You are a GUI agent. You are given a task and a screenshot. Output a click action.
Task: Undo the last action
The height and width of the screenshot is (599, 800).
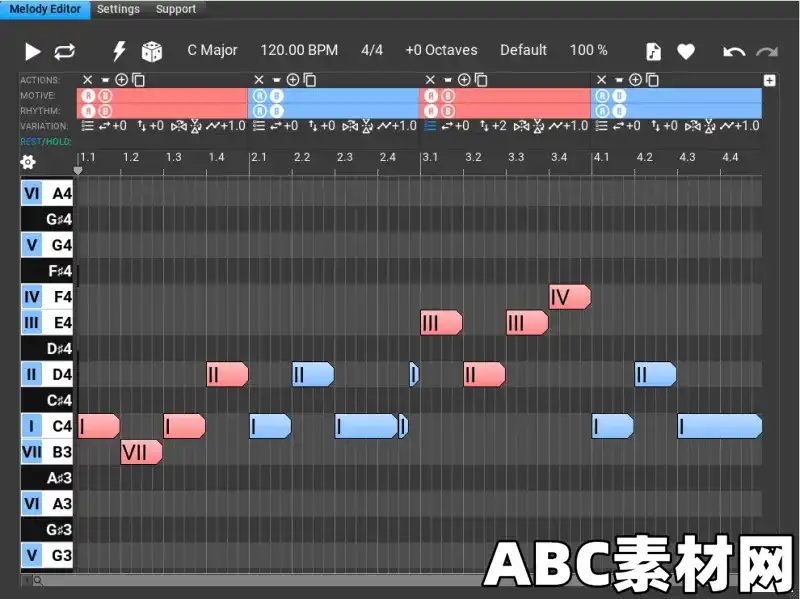coord(734,52)
